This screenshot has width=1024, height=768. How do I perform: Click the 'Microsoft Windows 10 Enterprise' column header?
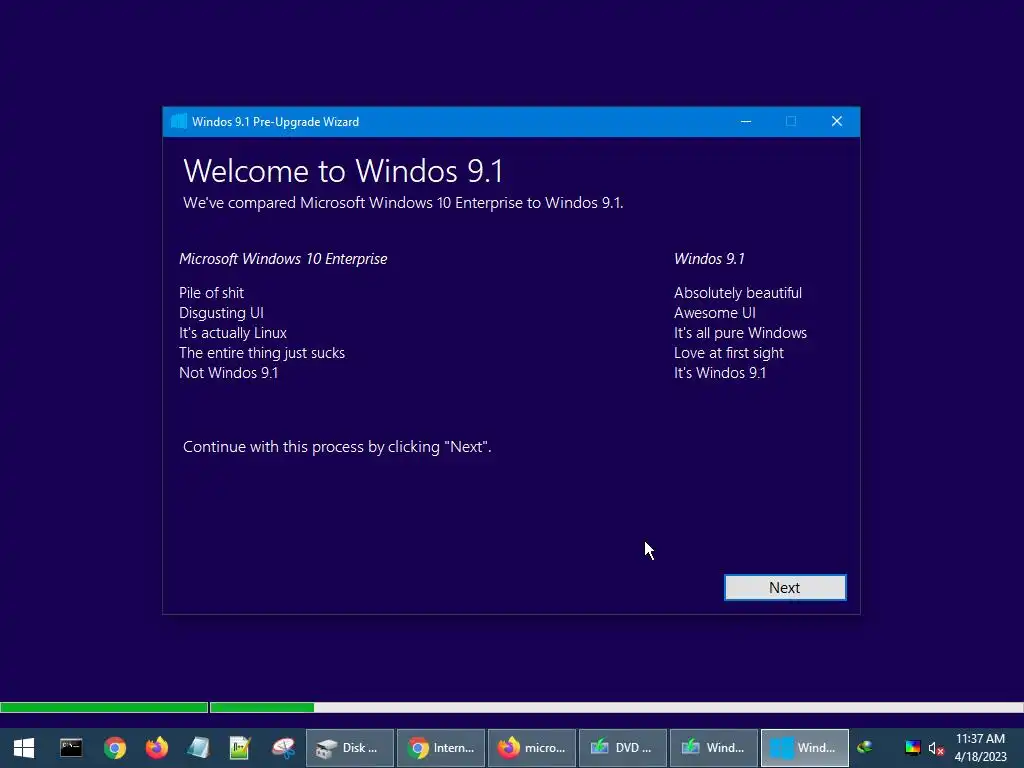283,259
